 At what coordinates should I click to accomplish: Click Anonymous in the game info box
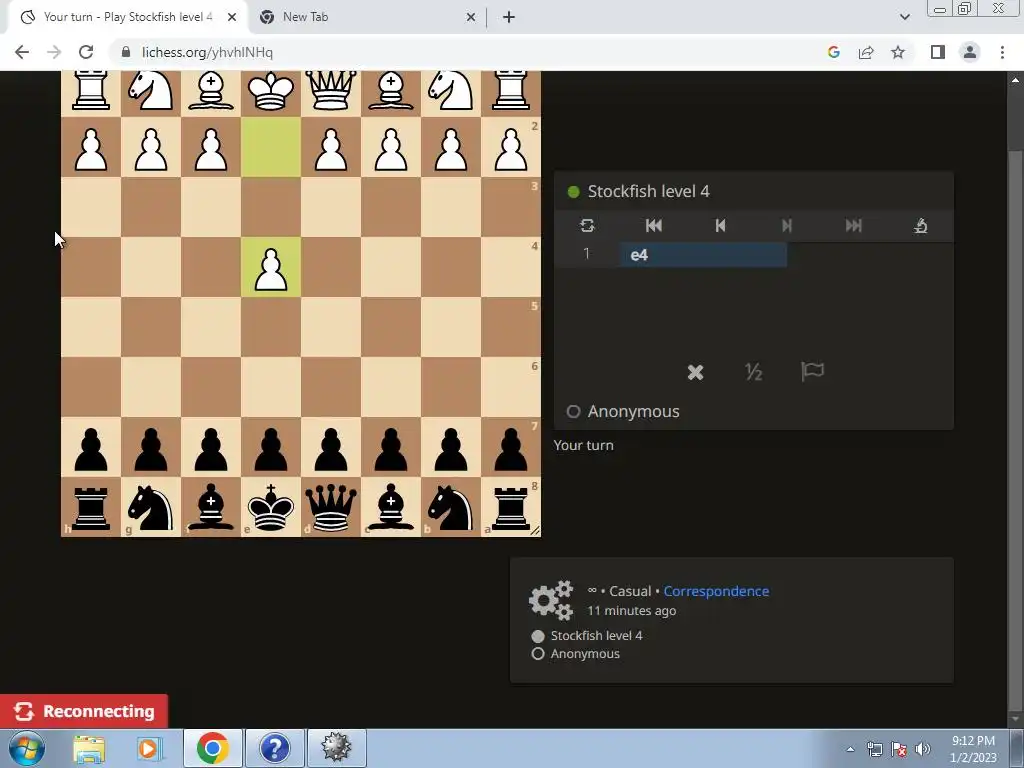pos(584,654)
